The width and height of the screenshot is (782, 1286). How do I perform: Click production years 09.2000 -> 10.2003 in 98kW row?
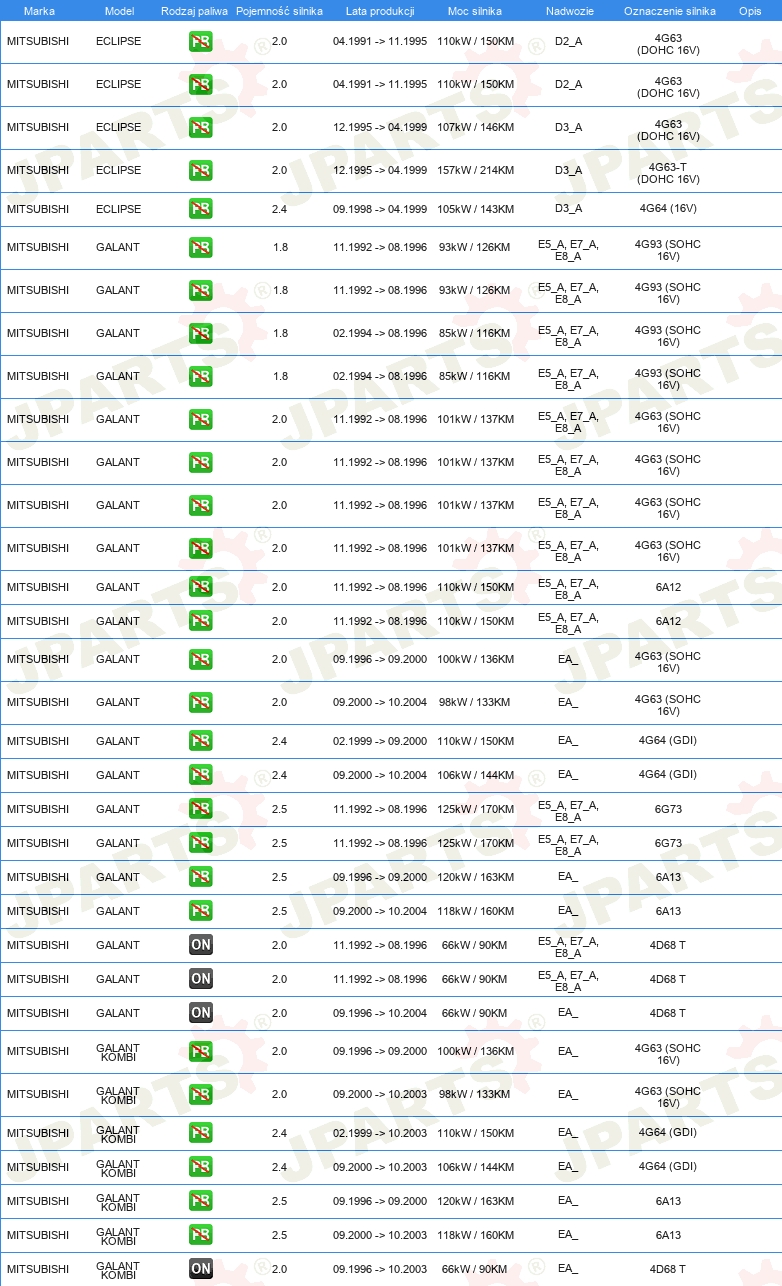[380, 1094]
